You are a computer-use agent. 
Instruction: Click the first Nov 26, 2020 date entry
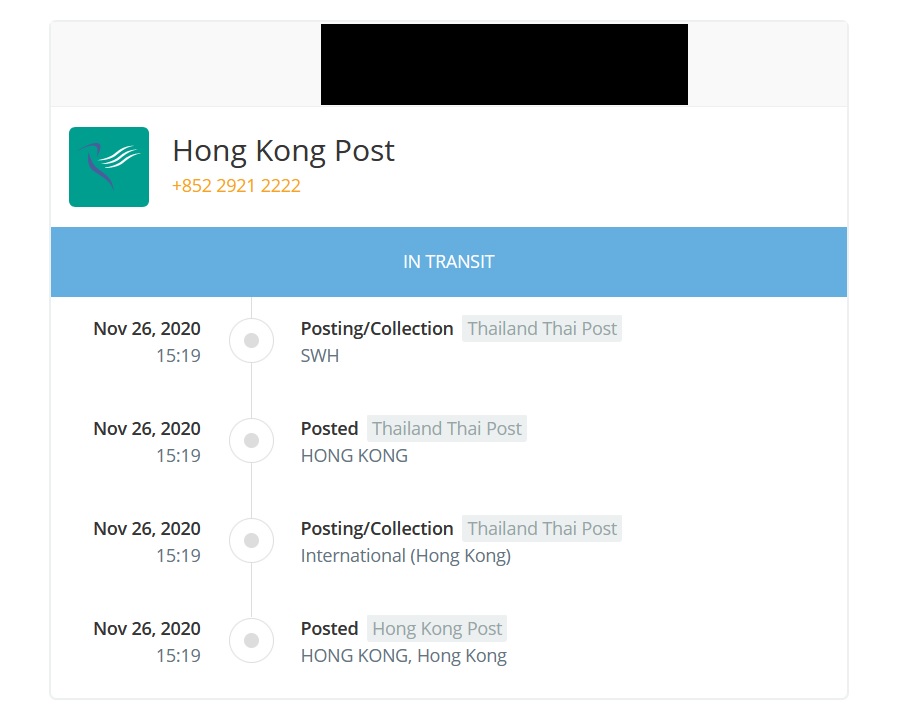pyautogui.click(x=147, y=329)
